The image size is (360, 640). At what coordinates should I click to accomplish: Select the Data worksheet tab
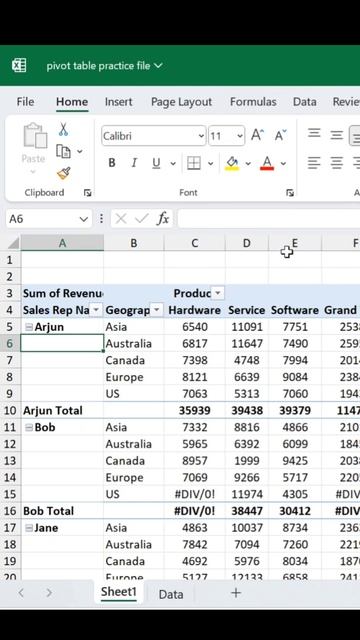tap(171, 594)
